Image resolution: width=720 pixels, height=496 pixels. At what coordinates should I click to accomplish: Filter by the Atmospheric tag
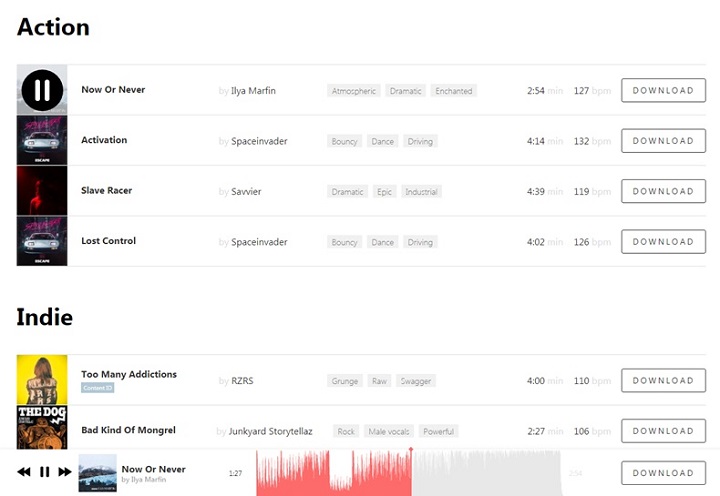[354, 91]
